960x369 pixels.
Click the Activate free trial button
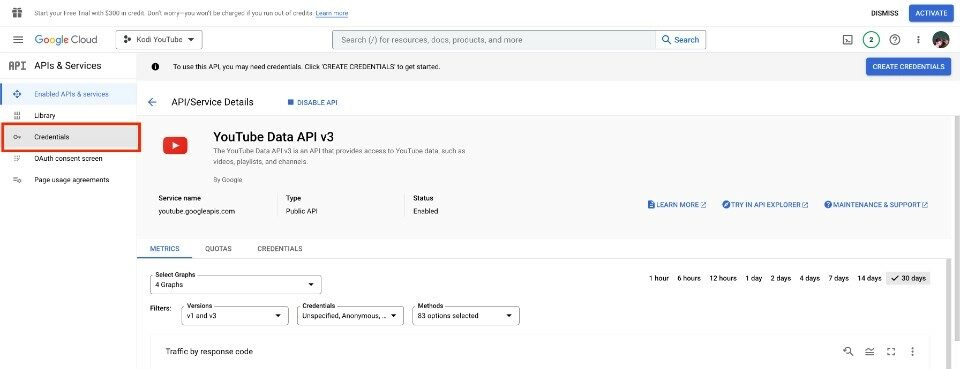click(x=931, y=13)
